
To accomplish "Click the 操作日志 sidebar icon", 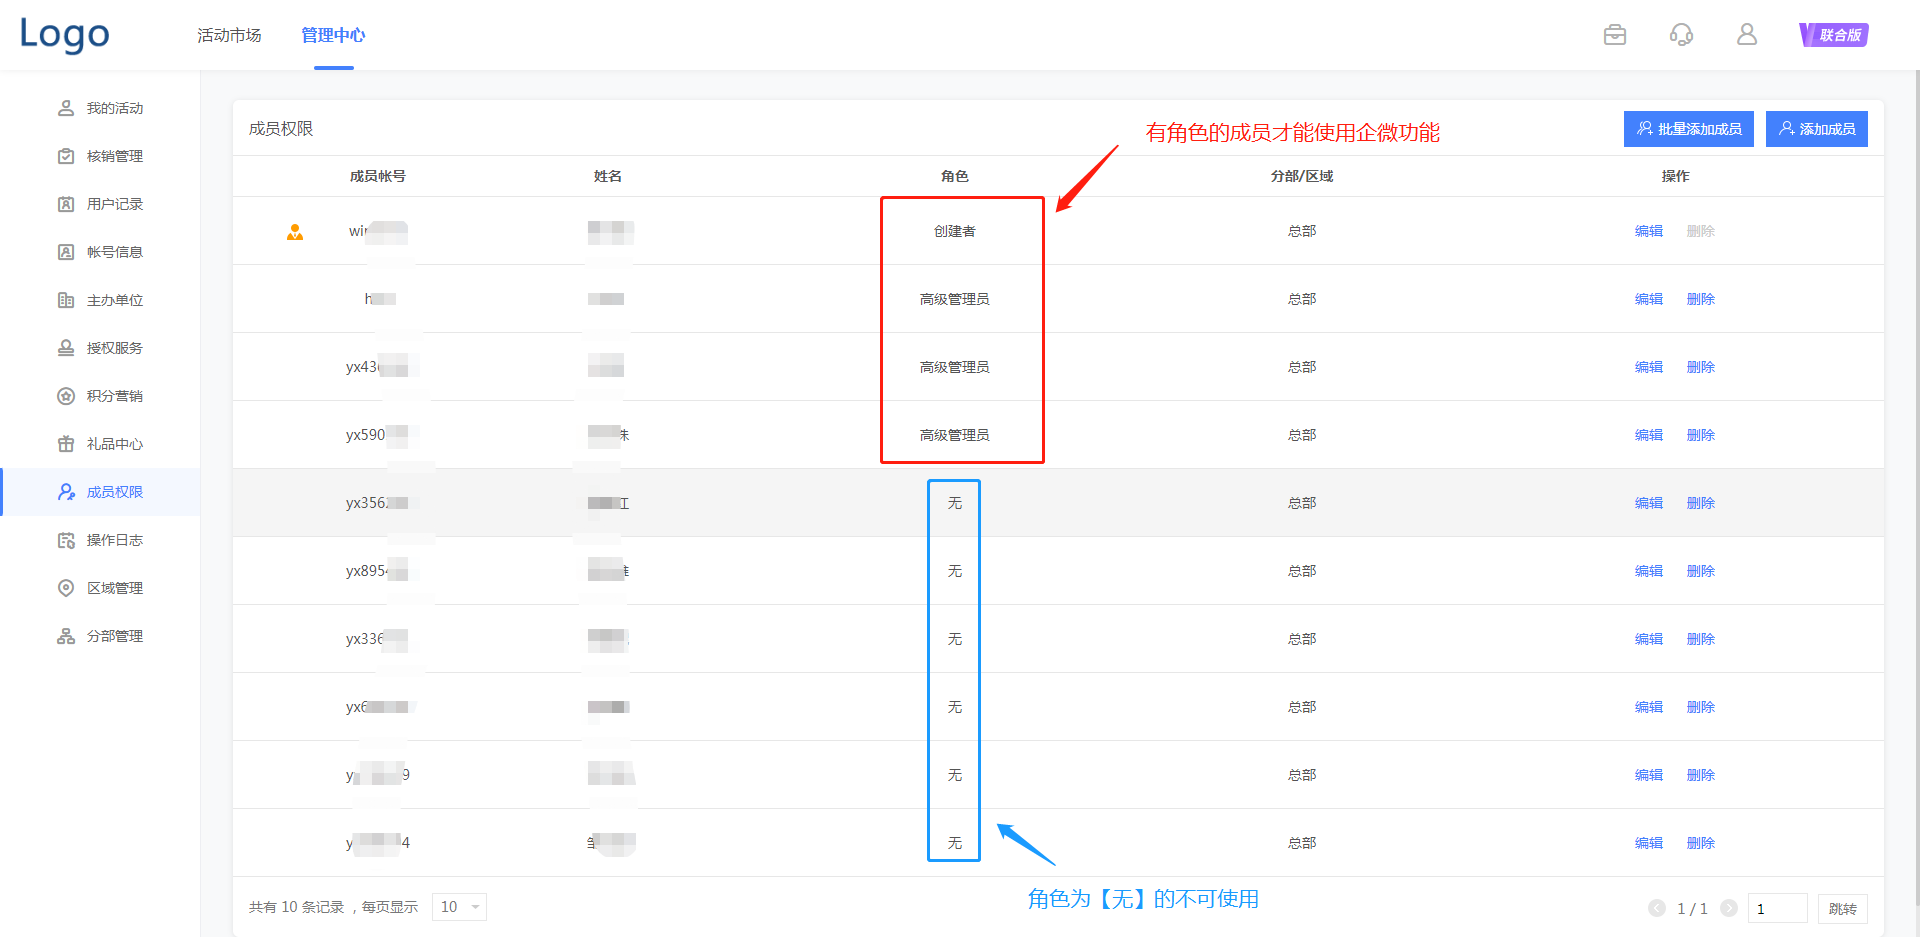I will [66, 540].
